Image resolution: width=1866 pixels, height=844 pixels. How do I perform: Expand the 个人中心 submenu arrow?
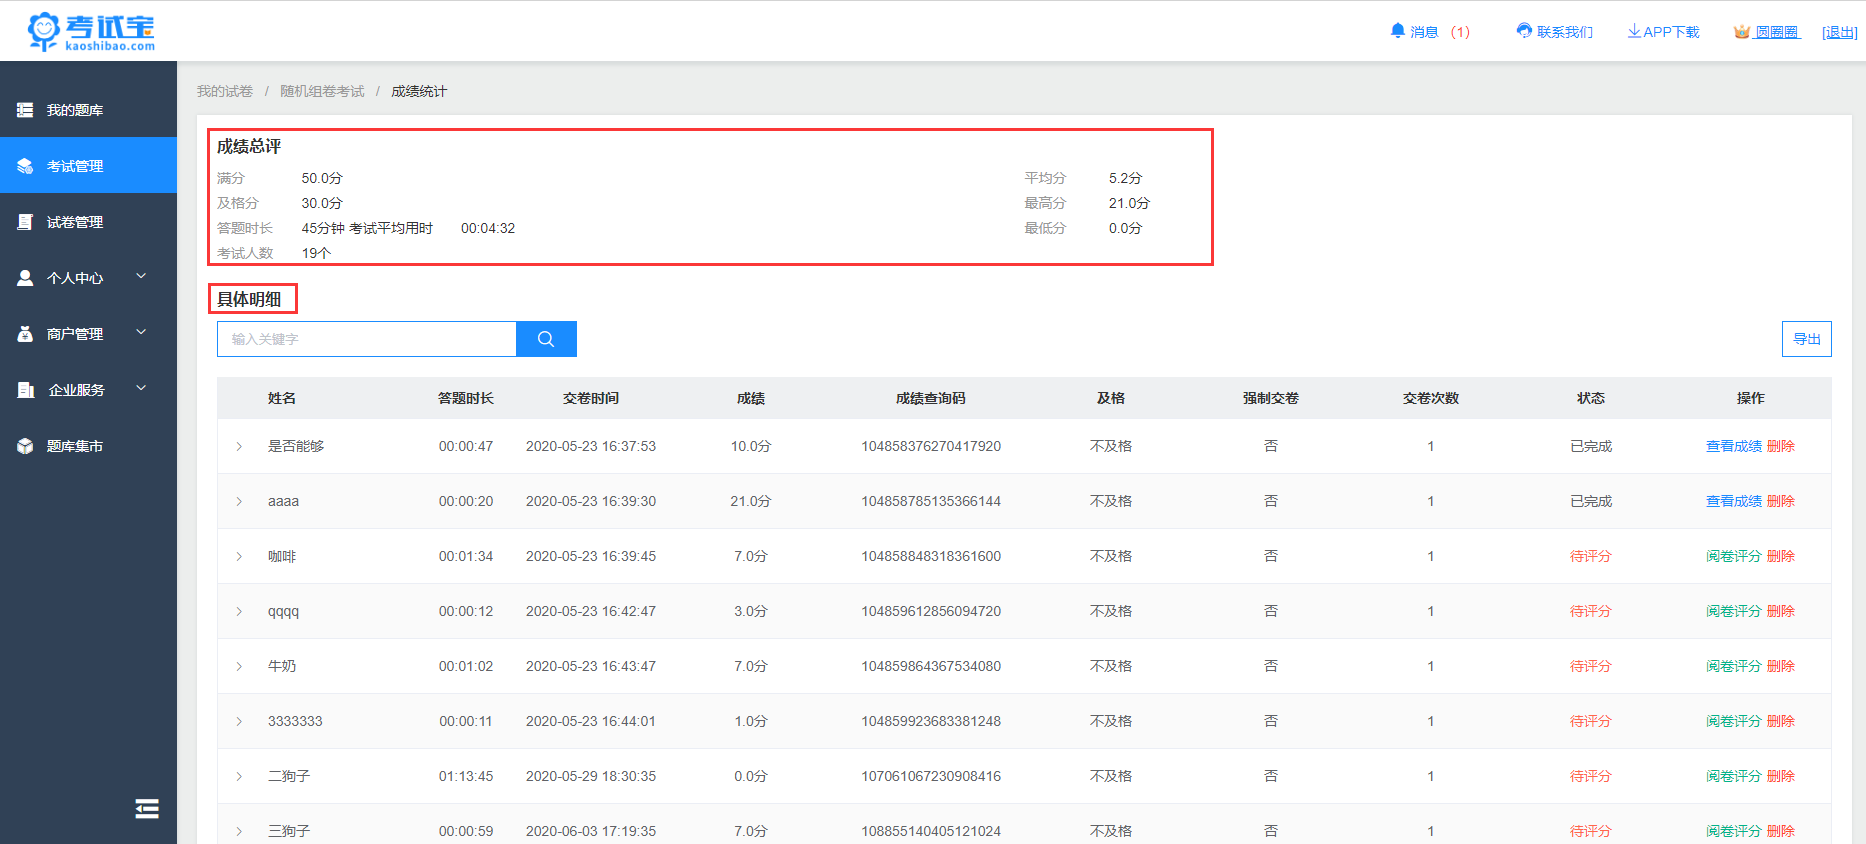click(x=141, y=276)
